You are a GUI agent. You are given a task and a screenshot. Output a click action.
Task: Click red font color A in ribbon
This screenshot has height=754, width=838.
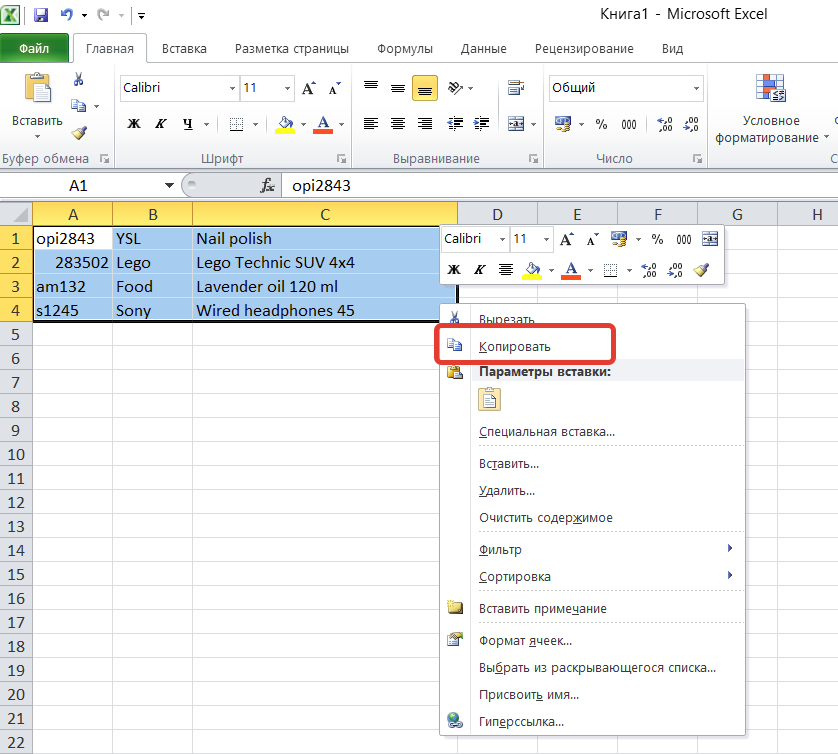[x=323, y=125]
